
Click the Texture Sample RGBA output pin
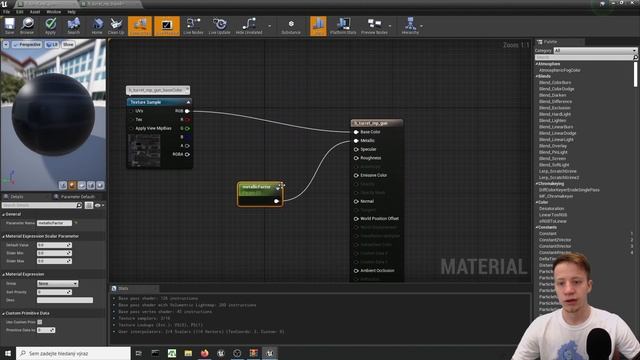187,154
